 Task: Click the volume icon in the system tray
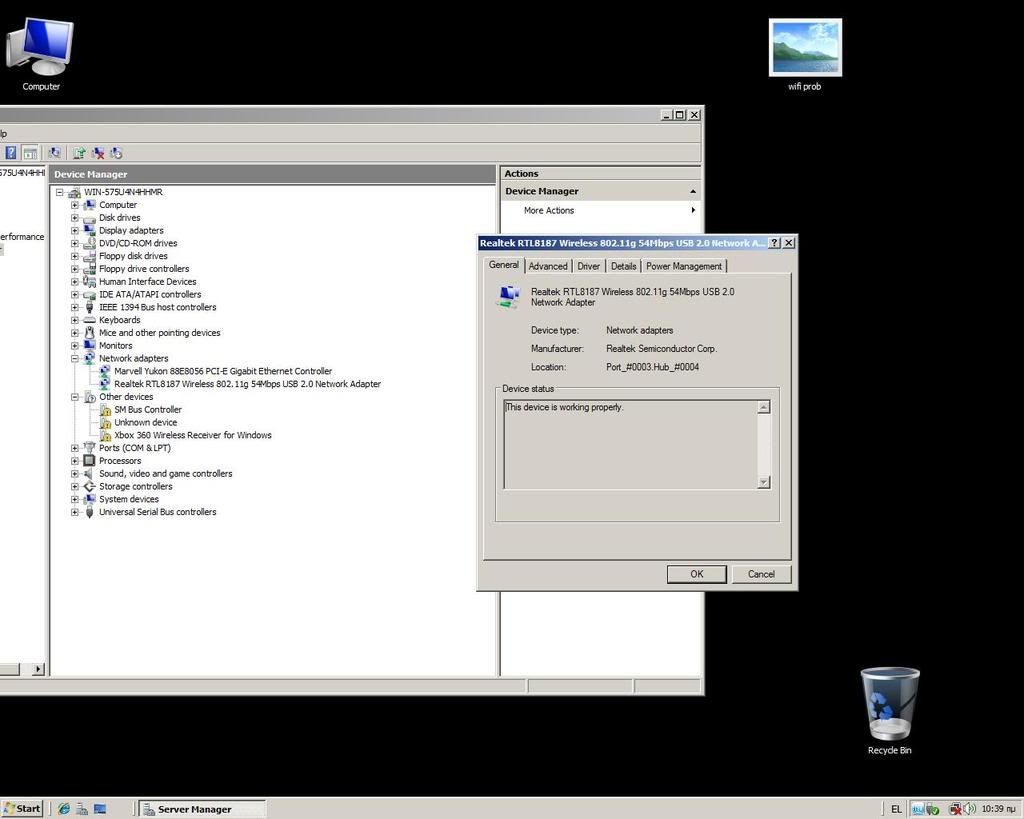point(969,808)
